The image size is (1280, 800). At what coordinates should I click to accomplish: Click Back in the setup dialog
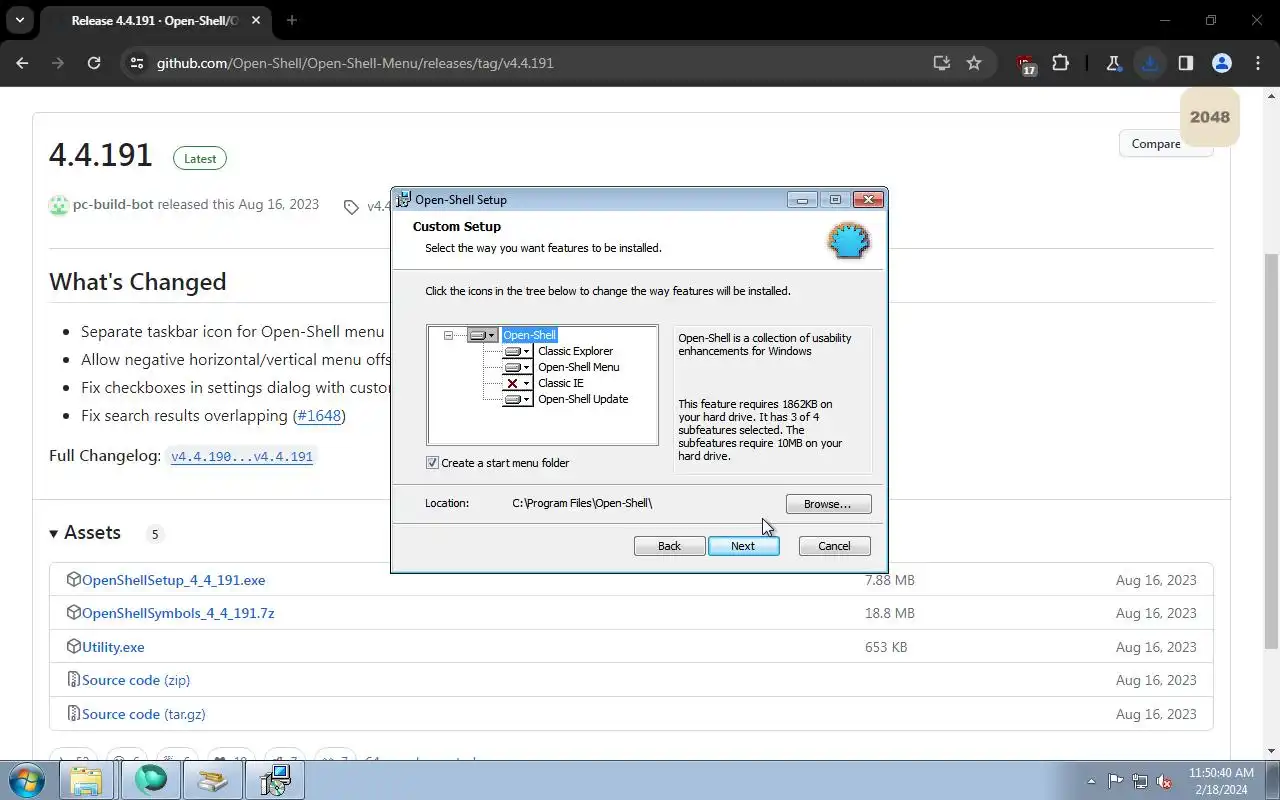tap(669, 546)
